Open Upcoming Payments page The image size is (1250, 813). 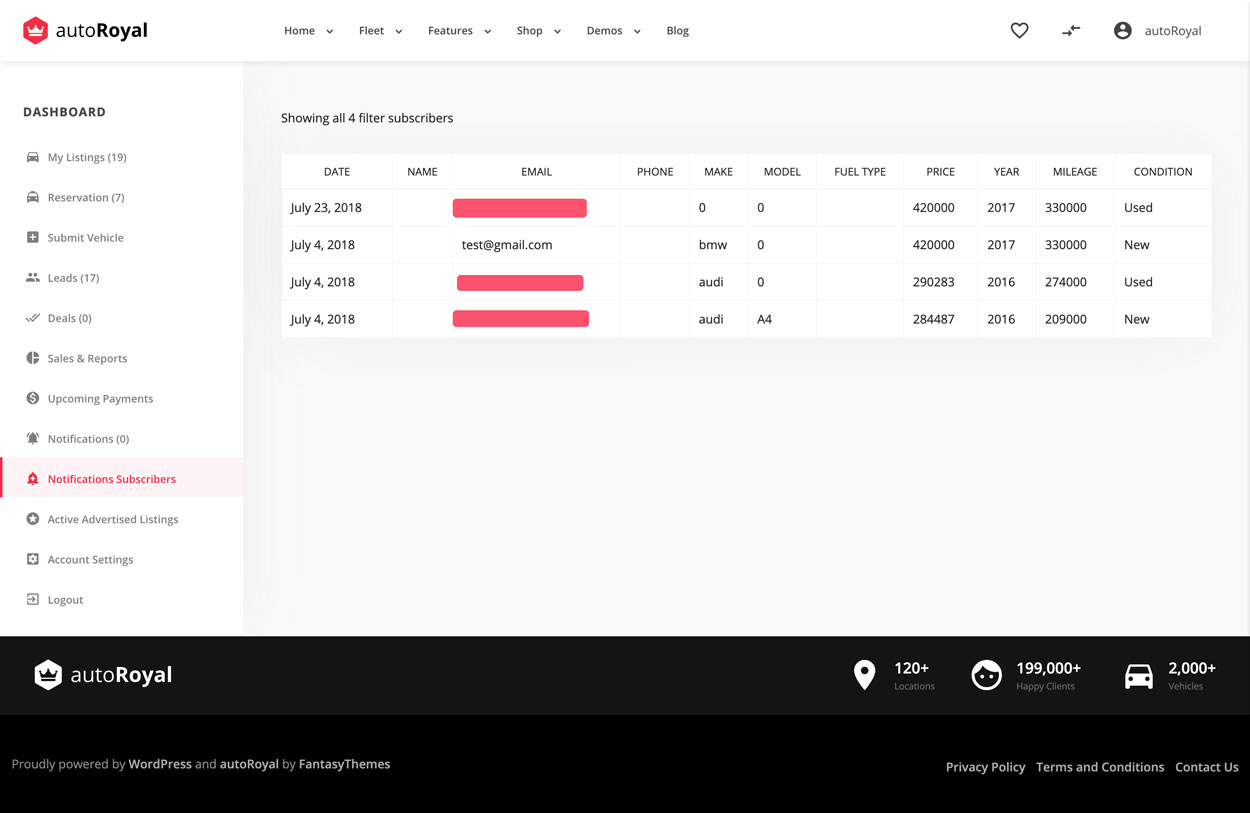coord(100,398)
